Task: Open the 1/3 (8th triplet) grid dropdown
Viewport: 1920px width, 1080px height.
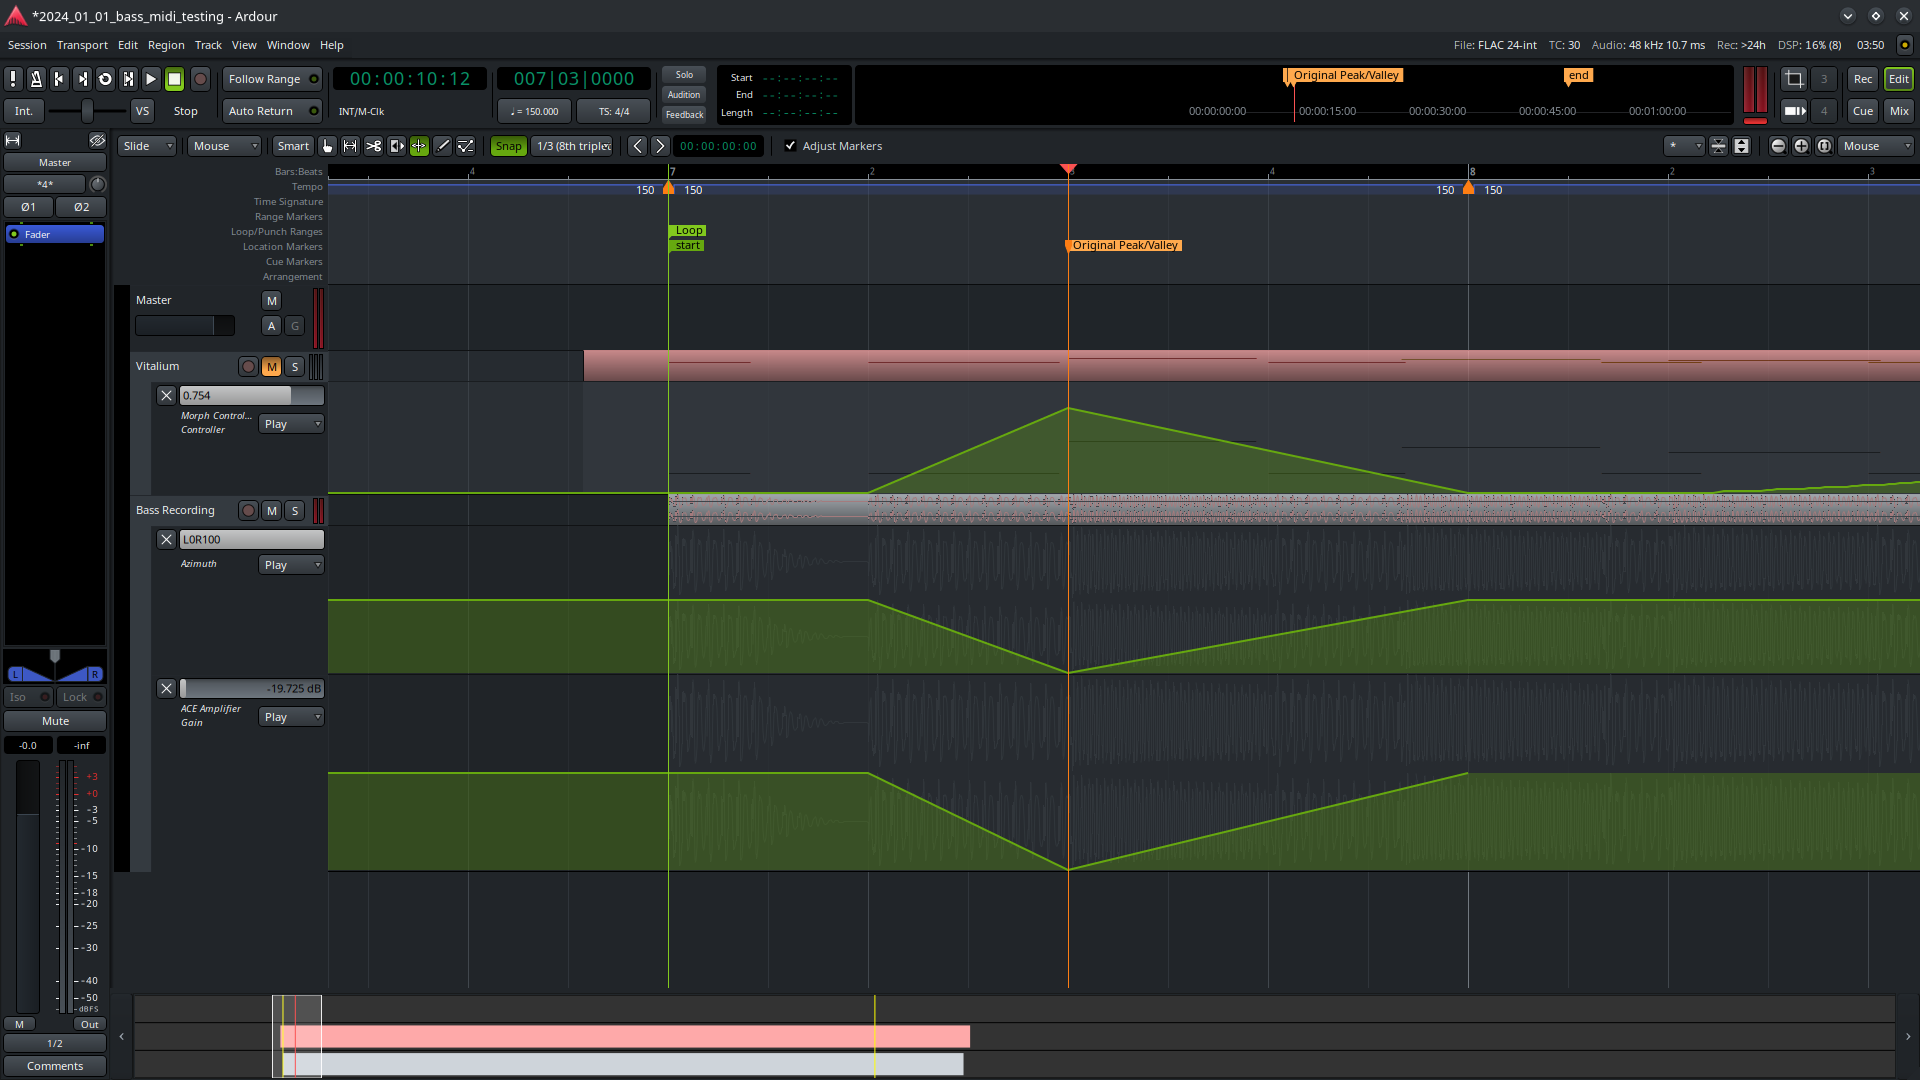Action: pos(573,146)
